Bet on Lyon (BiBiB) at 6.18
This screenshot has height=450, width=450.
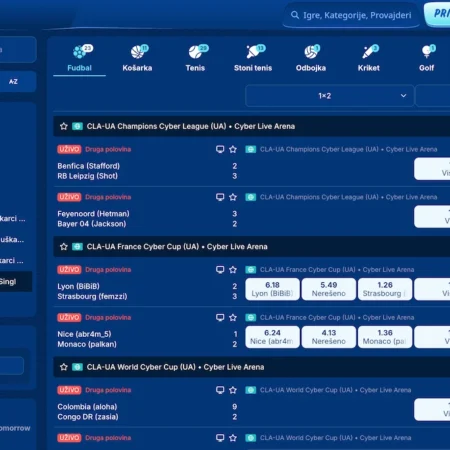[272, 289]
